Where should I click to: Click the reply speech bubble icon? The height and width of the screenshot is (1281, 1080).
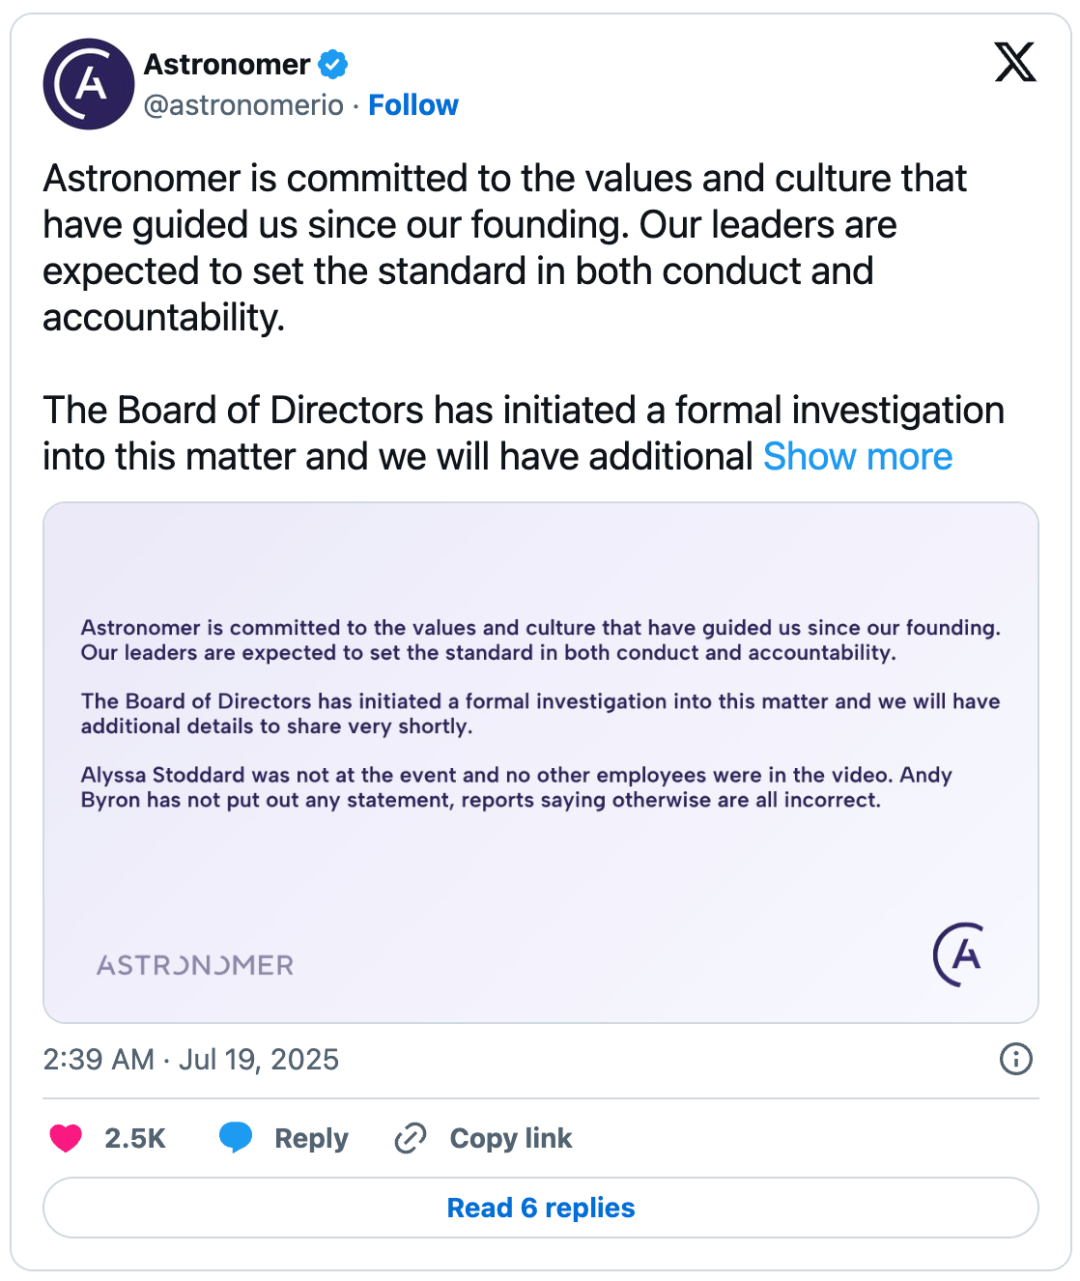(x=236, y=1138)
